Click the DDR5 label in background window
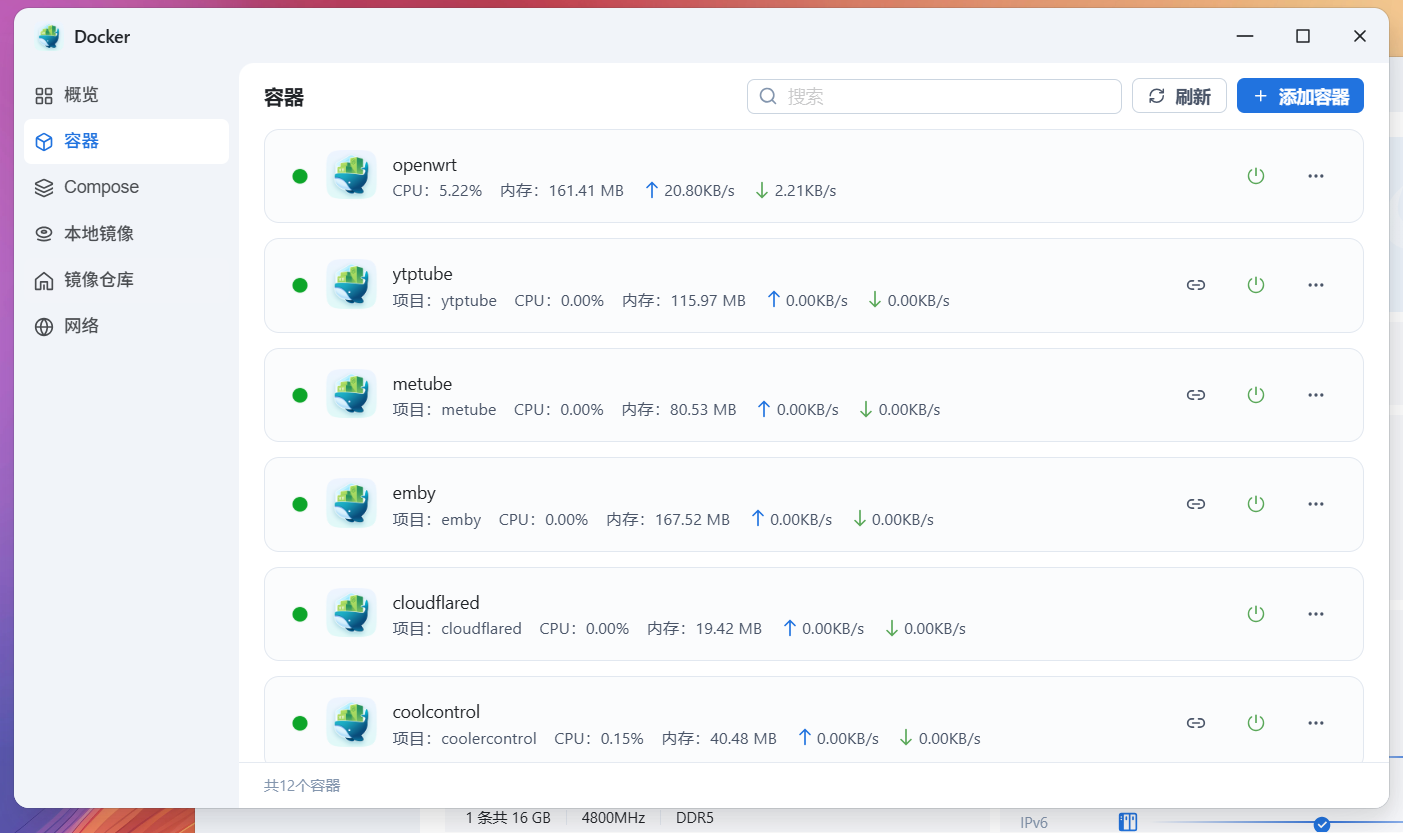Viewport: 1403px width, 833px height. tap(695, 817)
